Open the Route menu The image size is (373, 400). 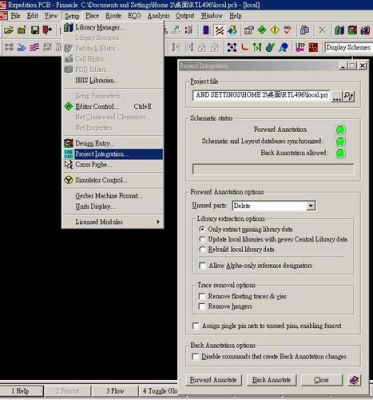[113, 16]
